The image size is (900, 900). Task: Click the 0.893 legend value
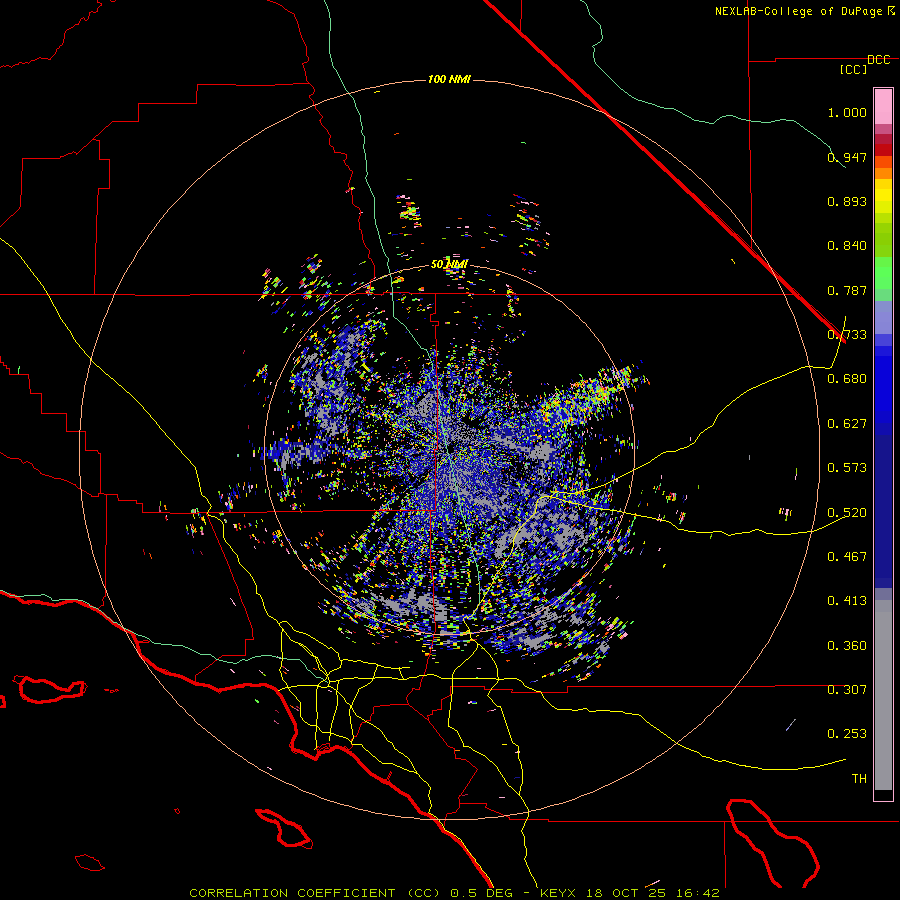[847, 201]
